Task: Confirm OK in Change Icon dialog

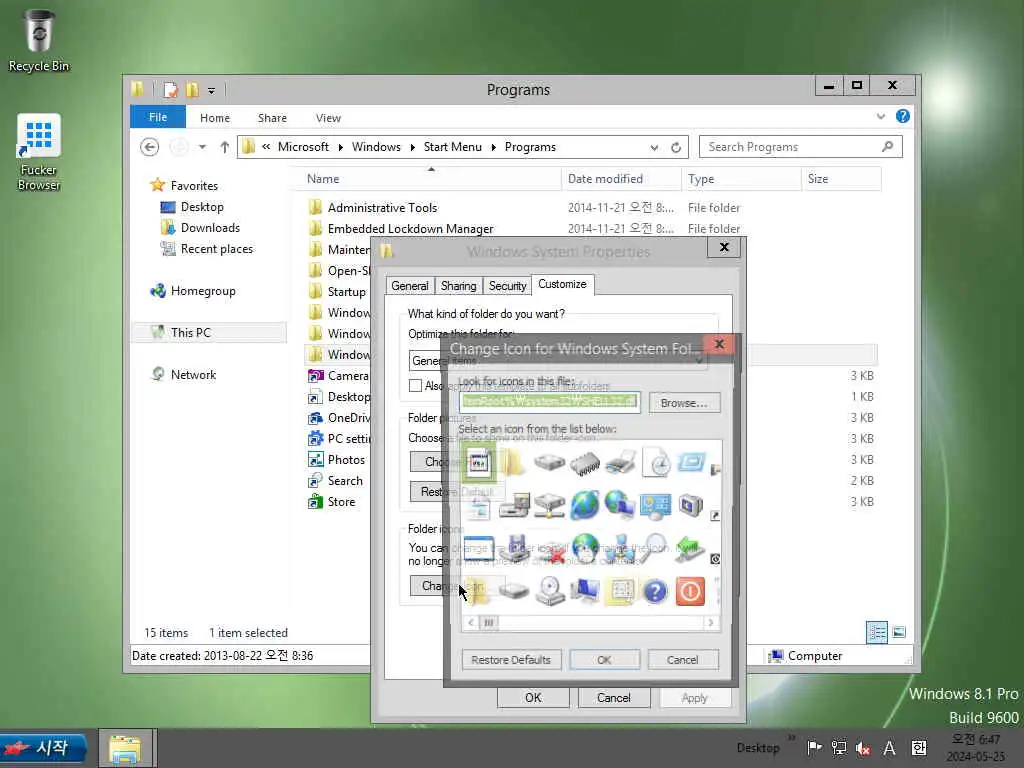Action: coord(605,660)
